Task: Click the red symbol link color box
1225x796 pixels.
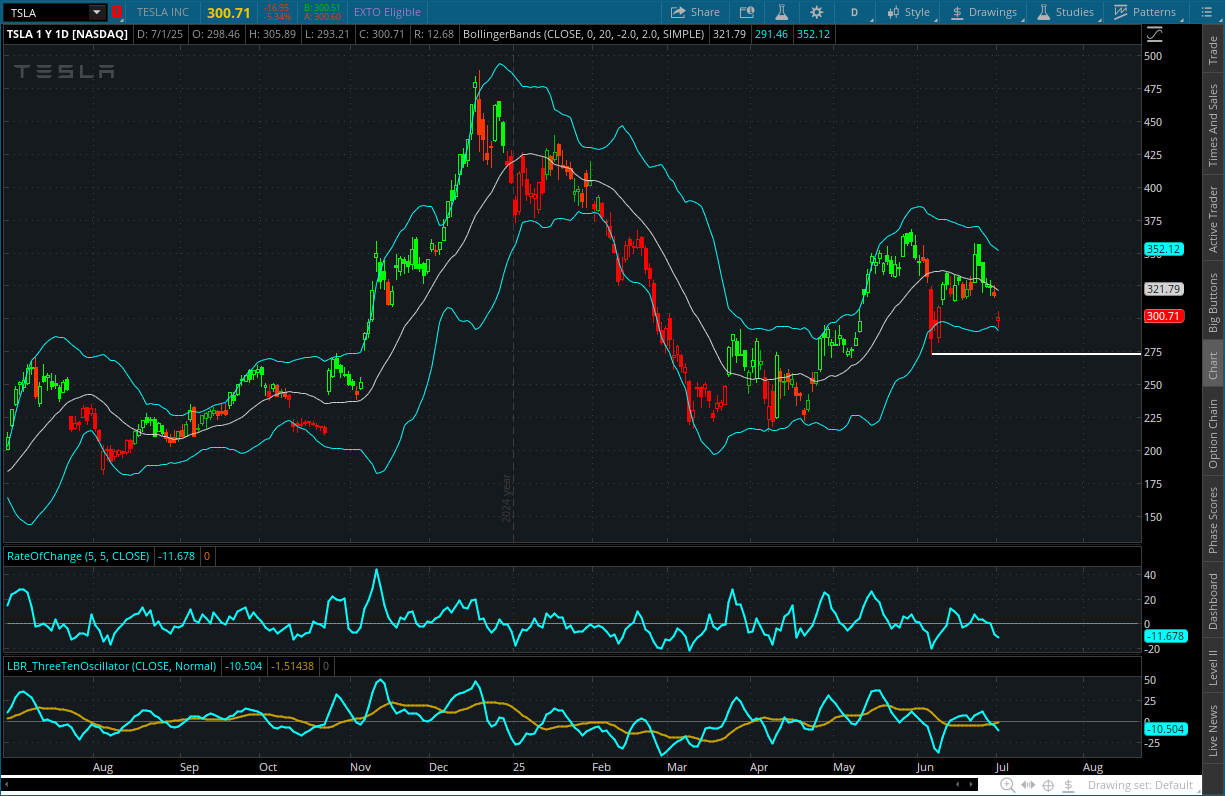Action: click(117, 12)
